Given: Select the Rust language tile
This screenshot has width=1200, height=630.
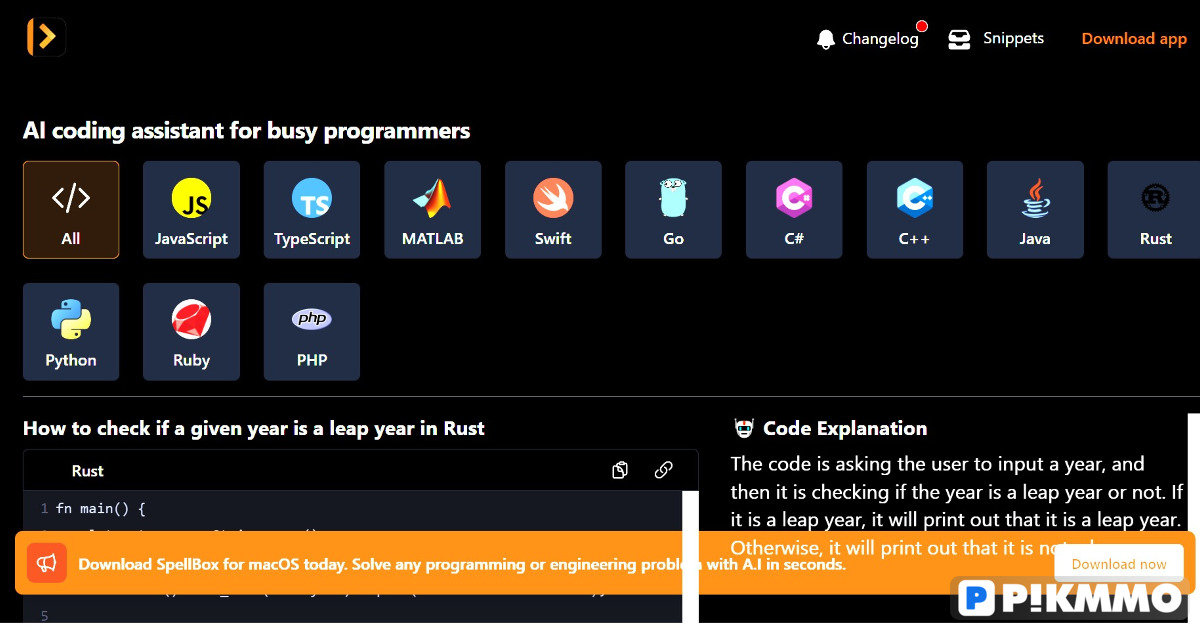Looking at the screenshot, I should point(1156,210).
